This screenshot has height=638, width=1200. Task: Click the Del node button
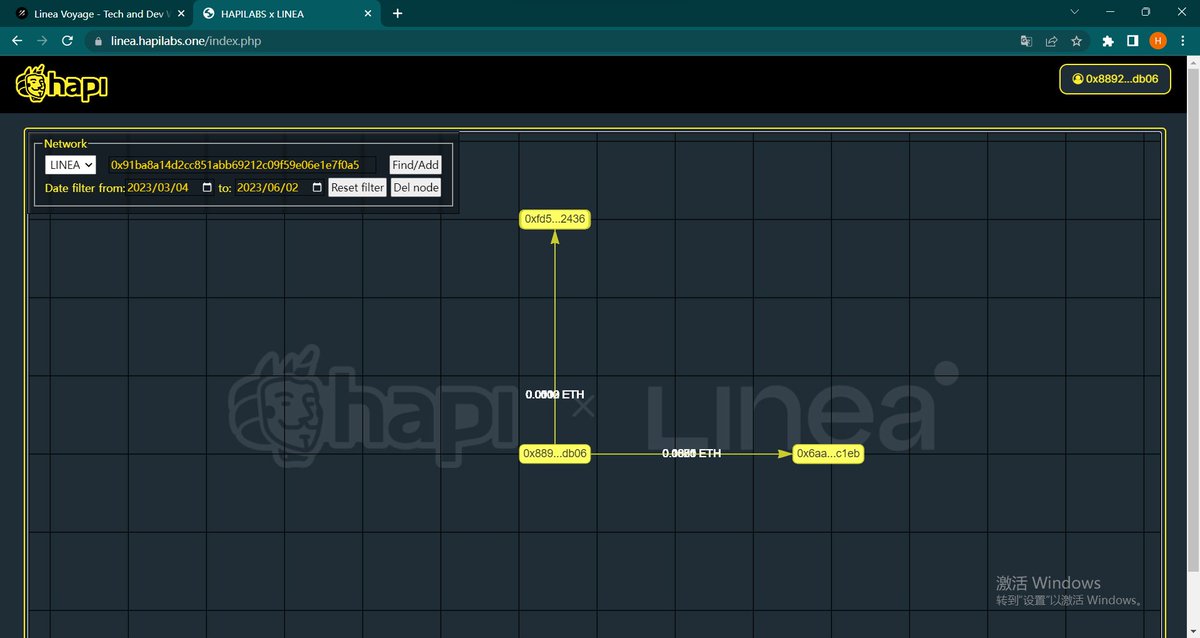pos(416,188)
